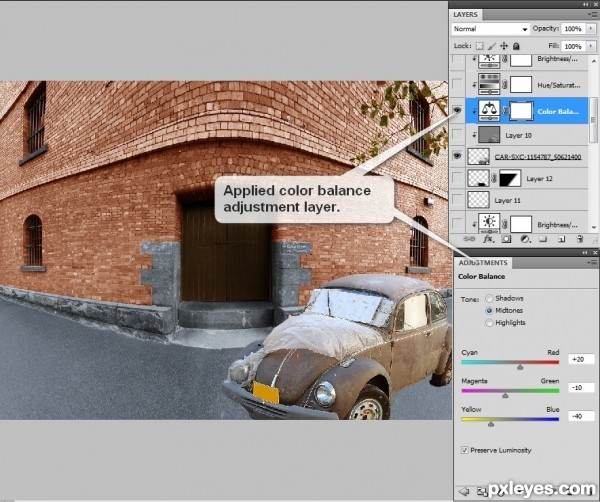
Task: Click the delete layer trash icon
Action: coord(580,240)
